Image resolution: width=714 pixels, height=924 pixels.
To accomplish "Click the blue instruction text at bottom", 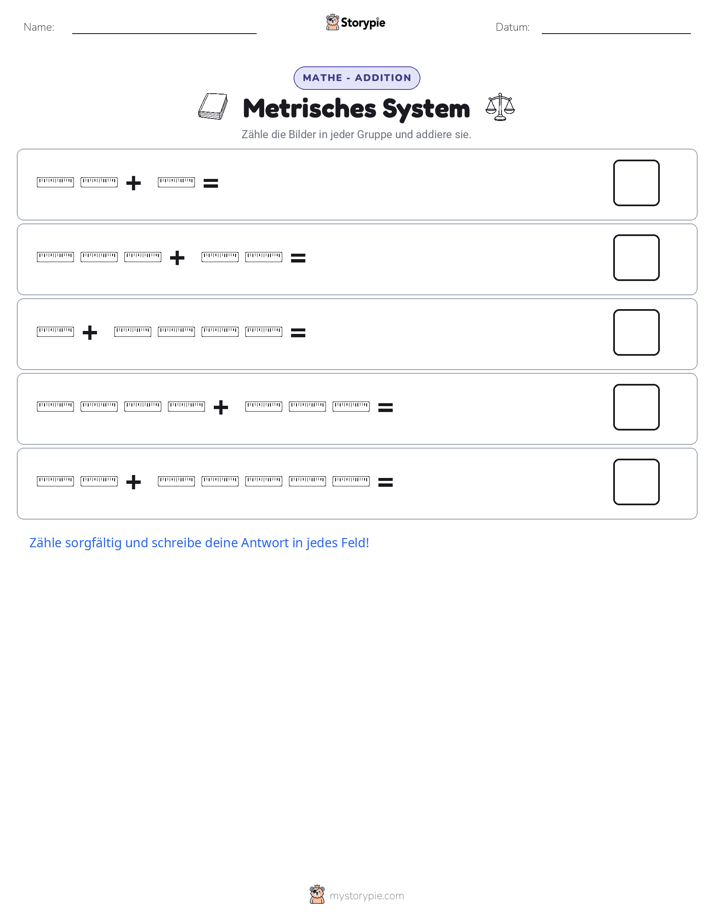I will 199,543.
